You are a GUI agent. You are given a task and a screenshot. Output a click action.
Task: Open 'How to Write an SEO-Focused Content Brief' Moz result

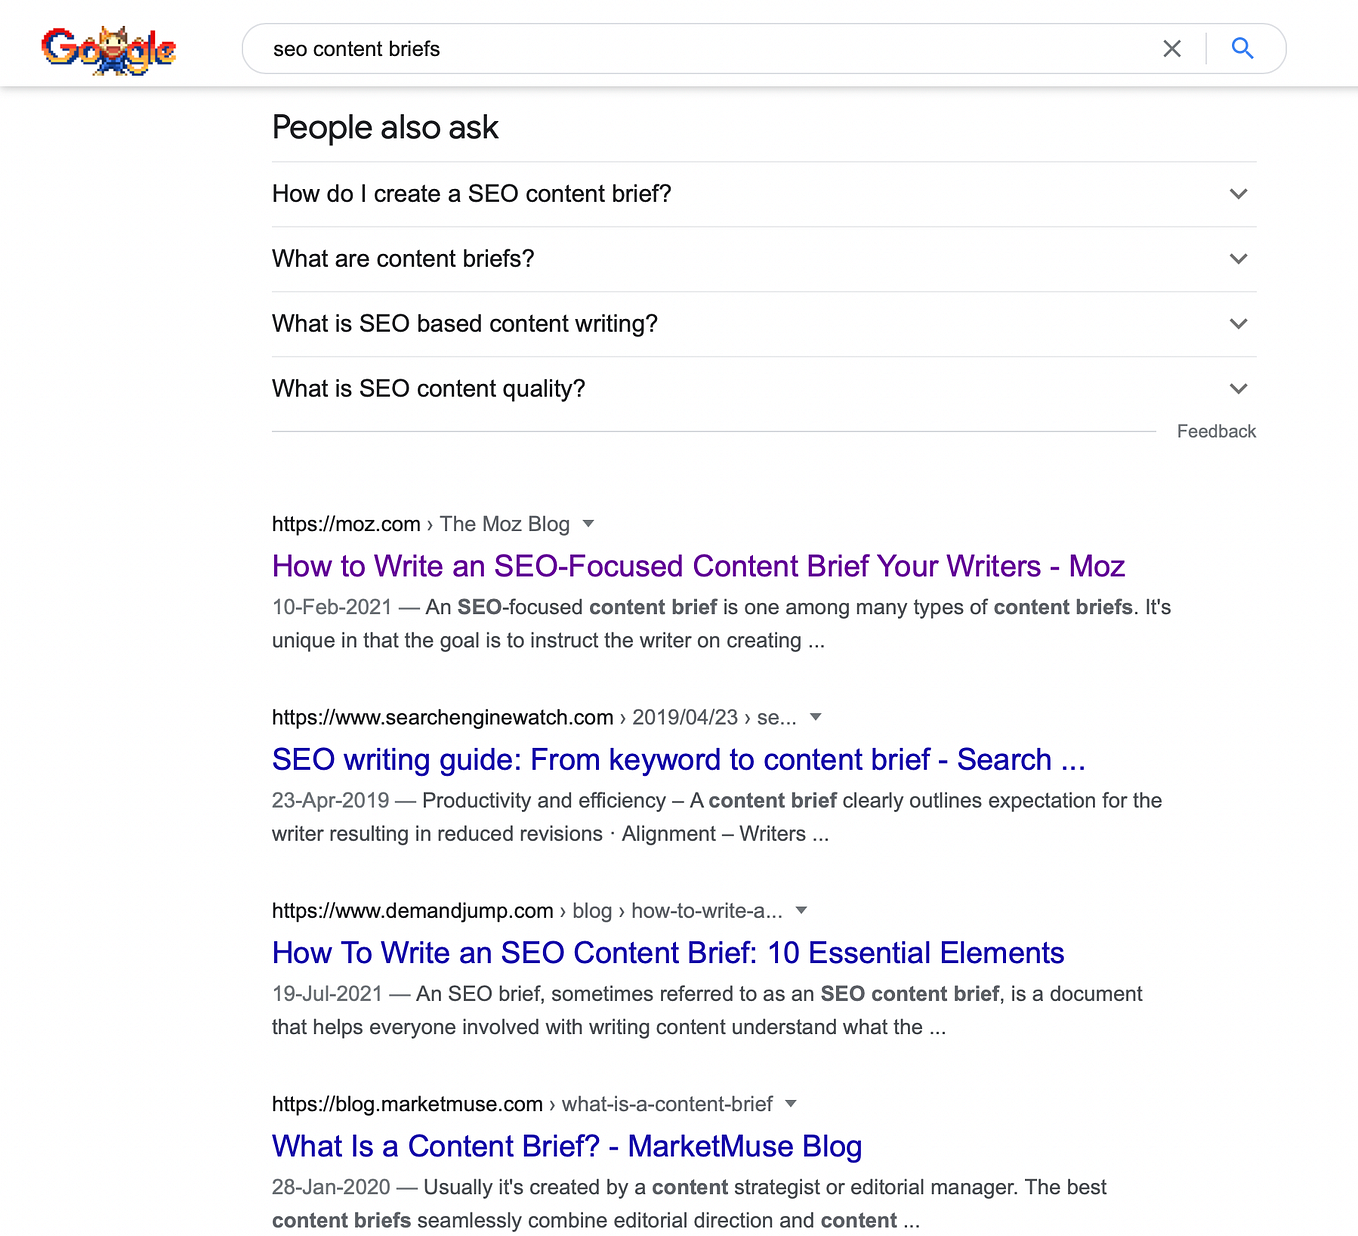coord(698,566)
